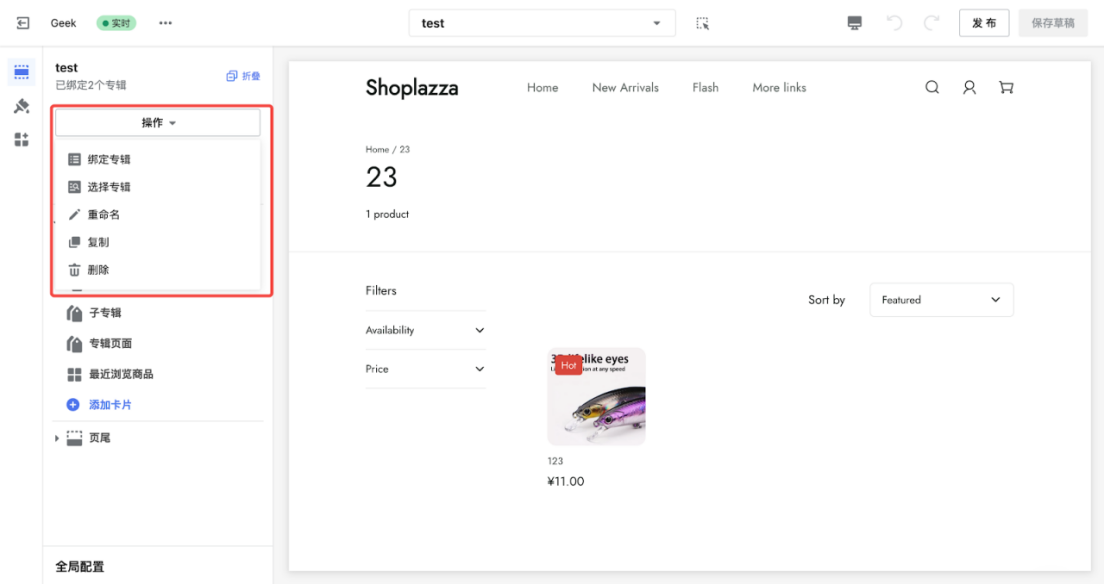Click the fishing lure product thumbnail
Screen dimensions: 1104x584
click(596, 397)
